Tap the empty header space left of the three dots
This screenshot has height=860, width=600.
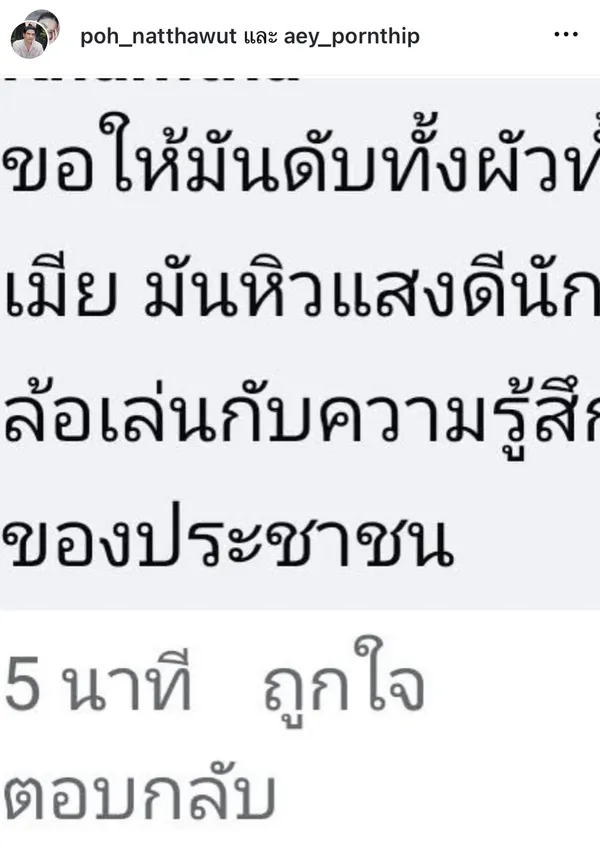[485, 36]
